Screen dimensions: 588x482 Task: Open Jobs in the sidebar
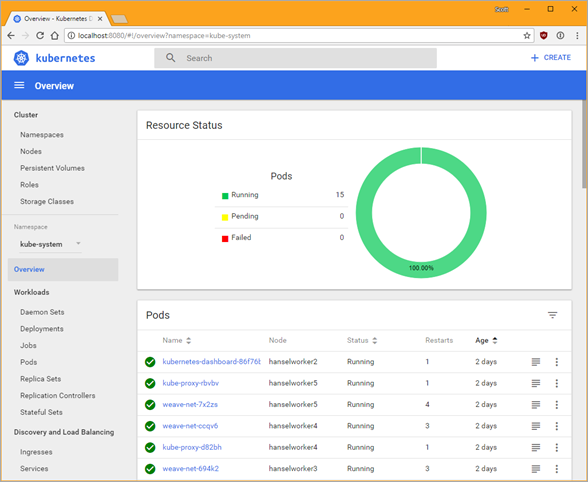[x=28, y=345]
